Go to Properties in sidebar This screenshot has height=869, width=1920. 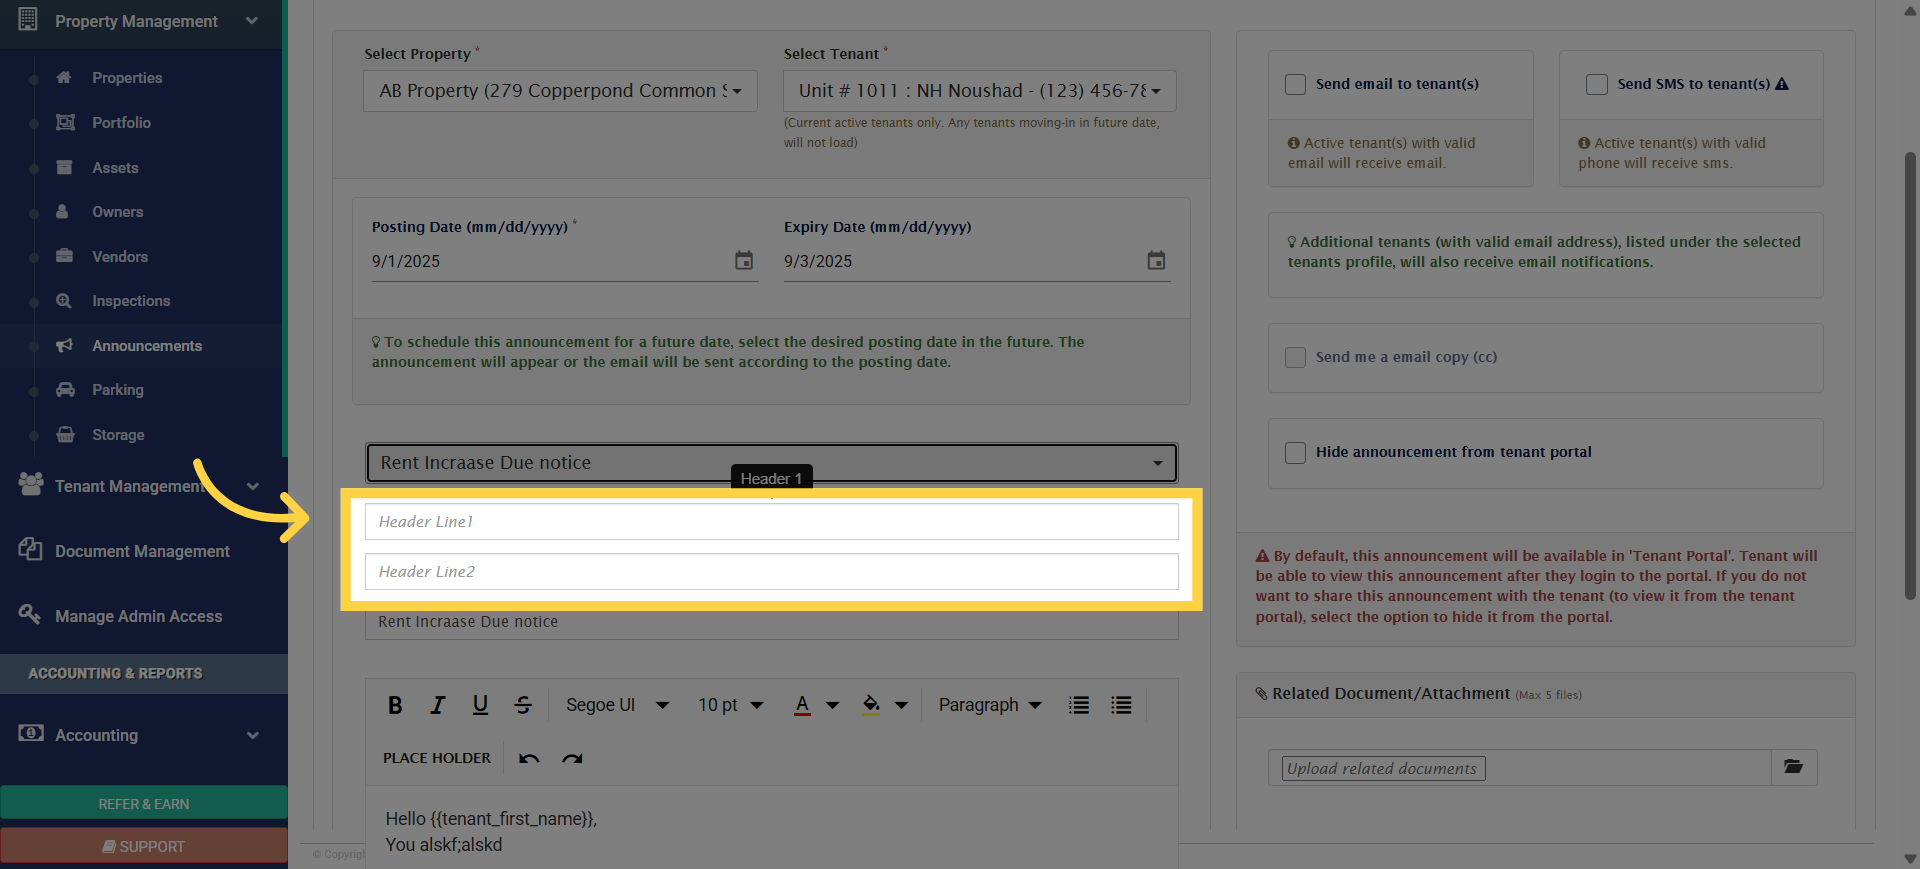click(127, 78)
